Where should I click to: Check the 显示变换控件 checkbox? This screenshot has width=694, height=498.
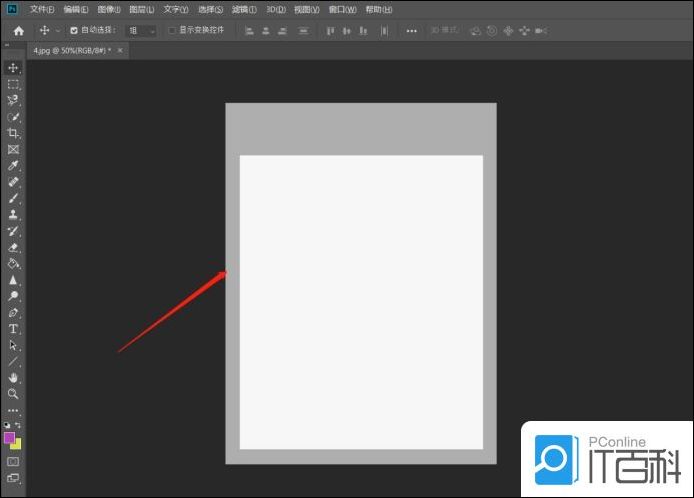[172, 30]
